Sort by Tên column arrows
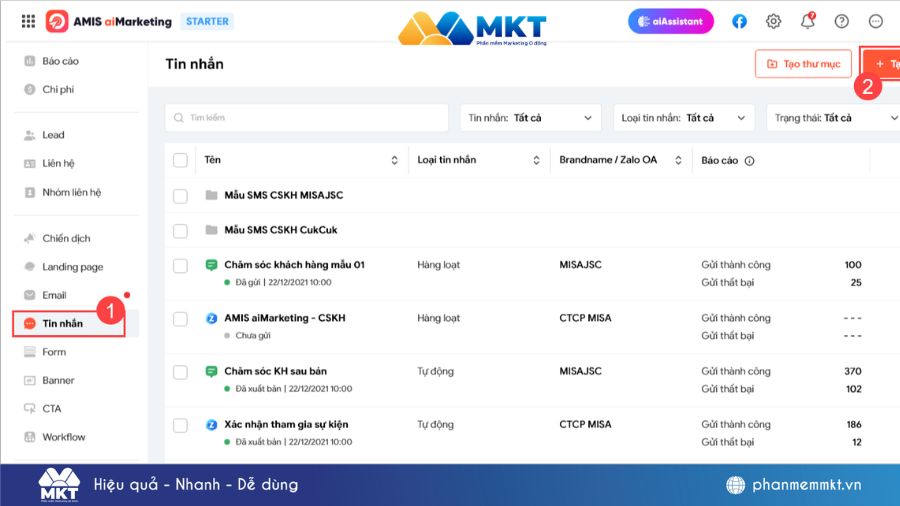 click(394, 160)
